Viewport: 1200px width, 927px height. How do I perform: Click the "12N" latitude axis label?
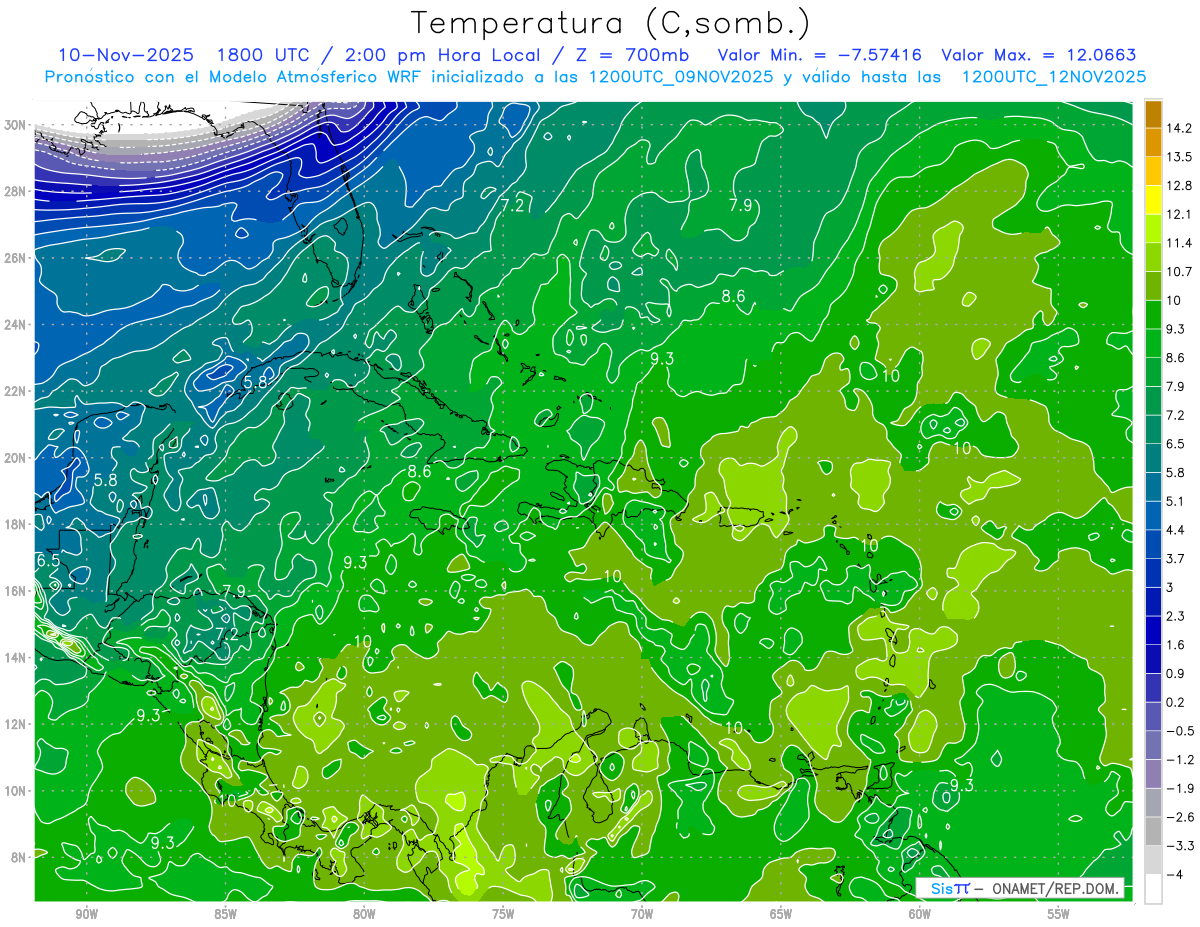point(16,724)
